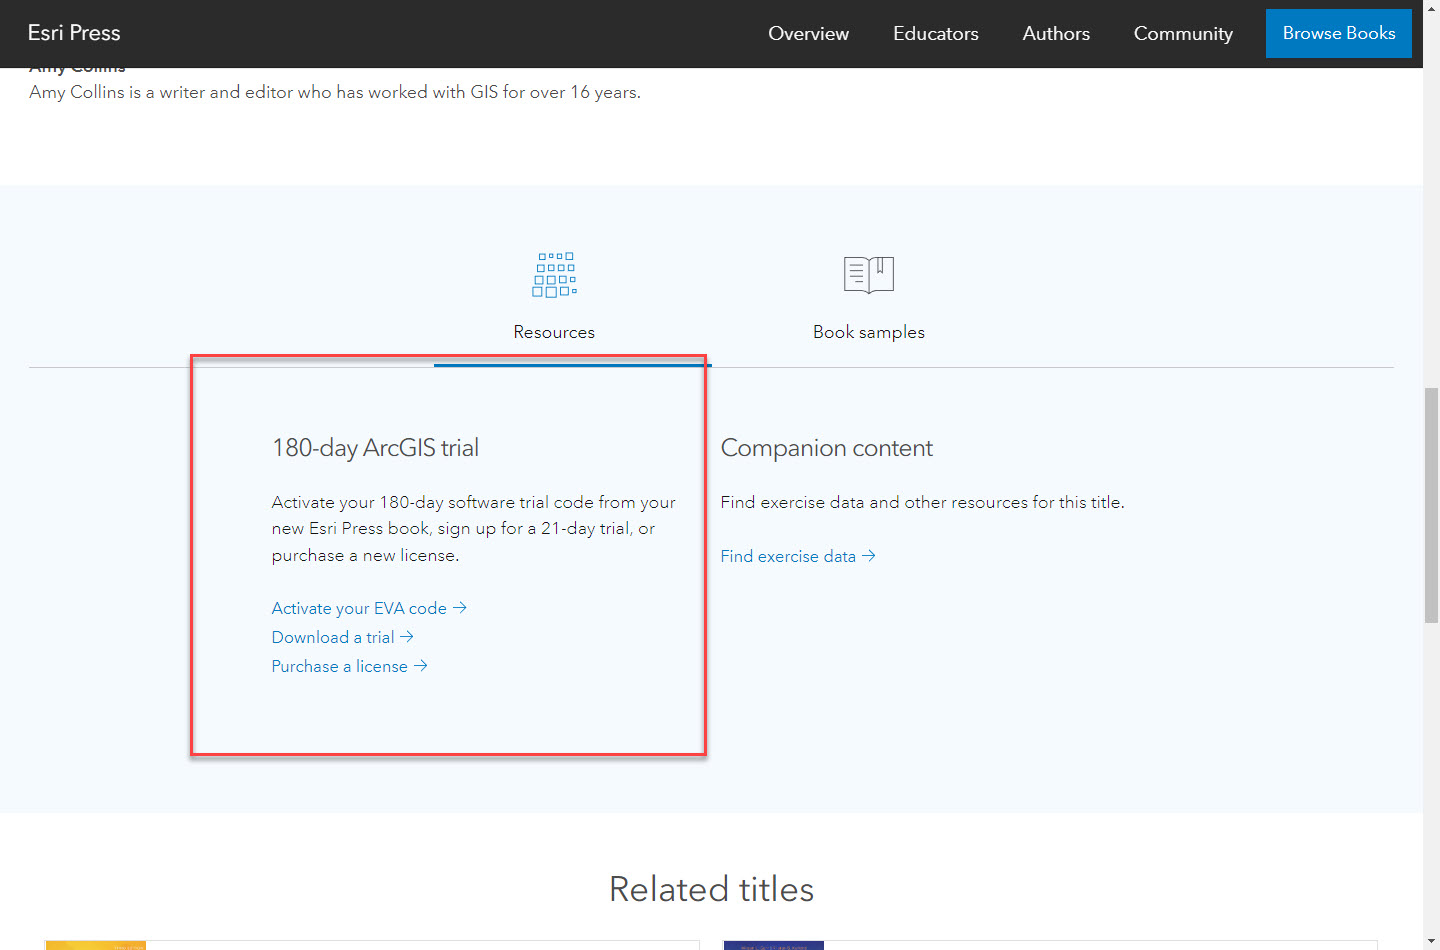
Task: Click the Book samples open-book icon
Action: [x=869, y=274]
